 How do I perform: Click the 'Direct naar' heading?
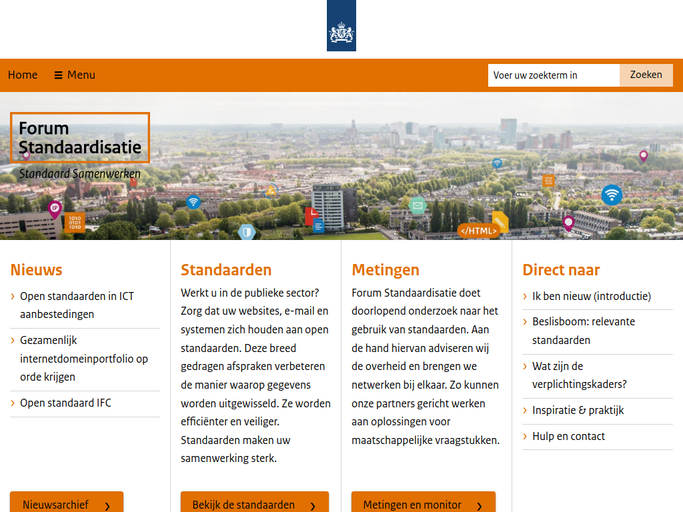pos(561,270)
